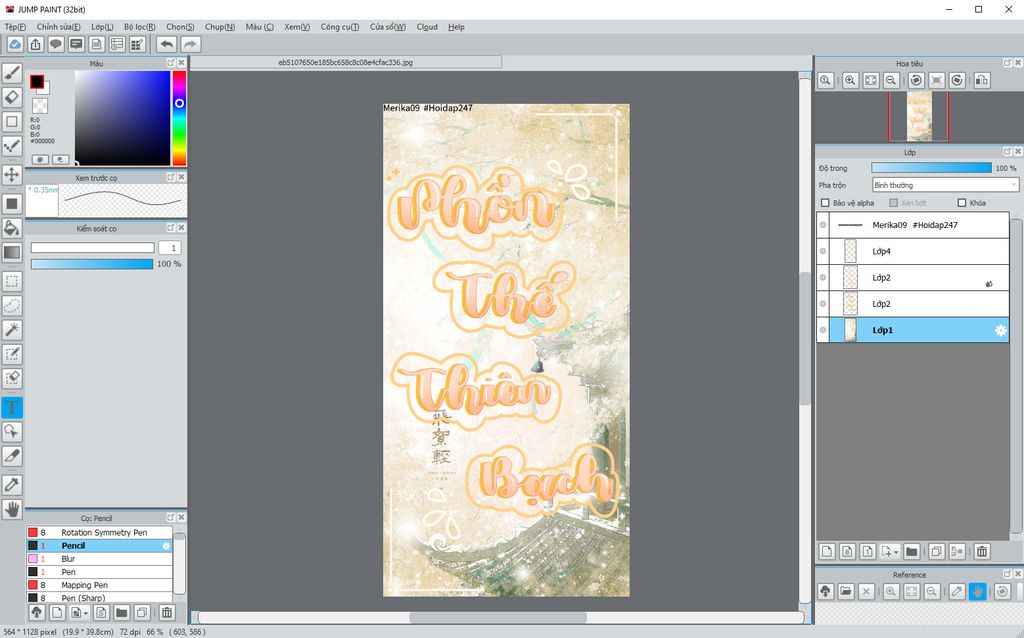Activate the Text tool
This screenshot has height=638, width=1024.
(12, 407)
